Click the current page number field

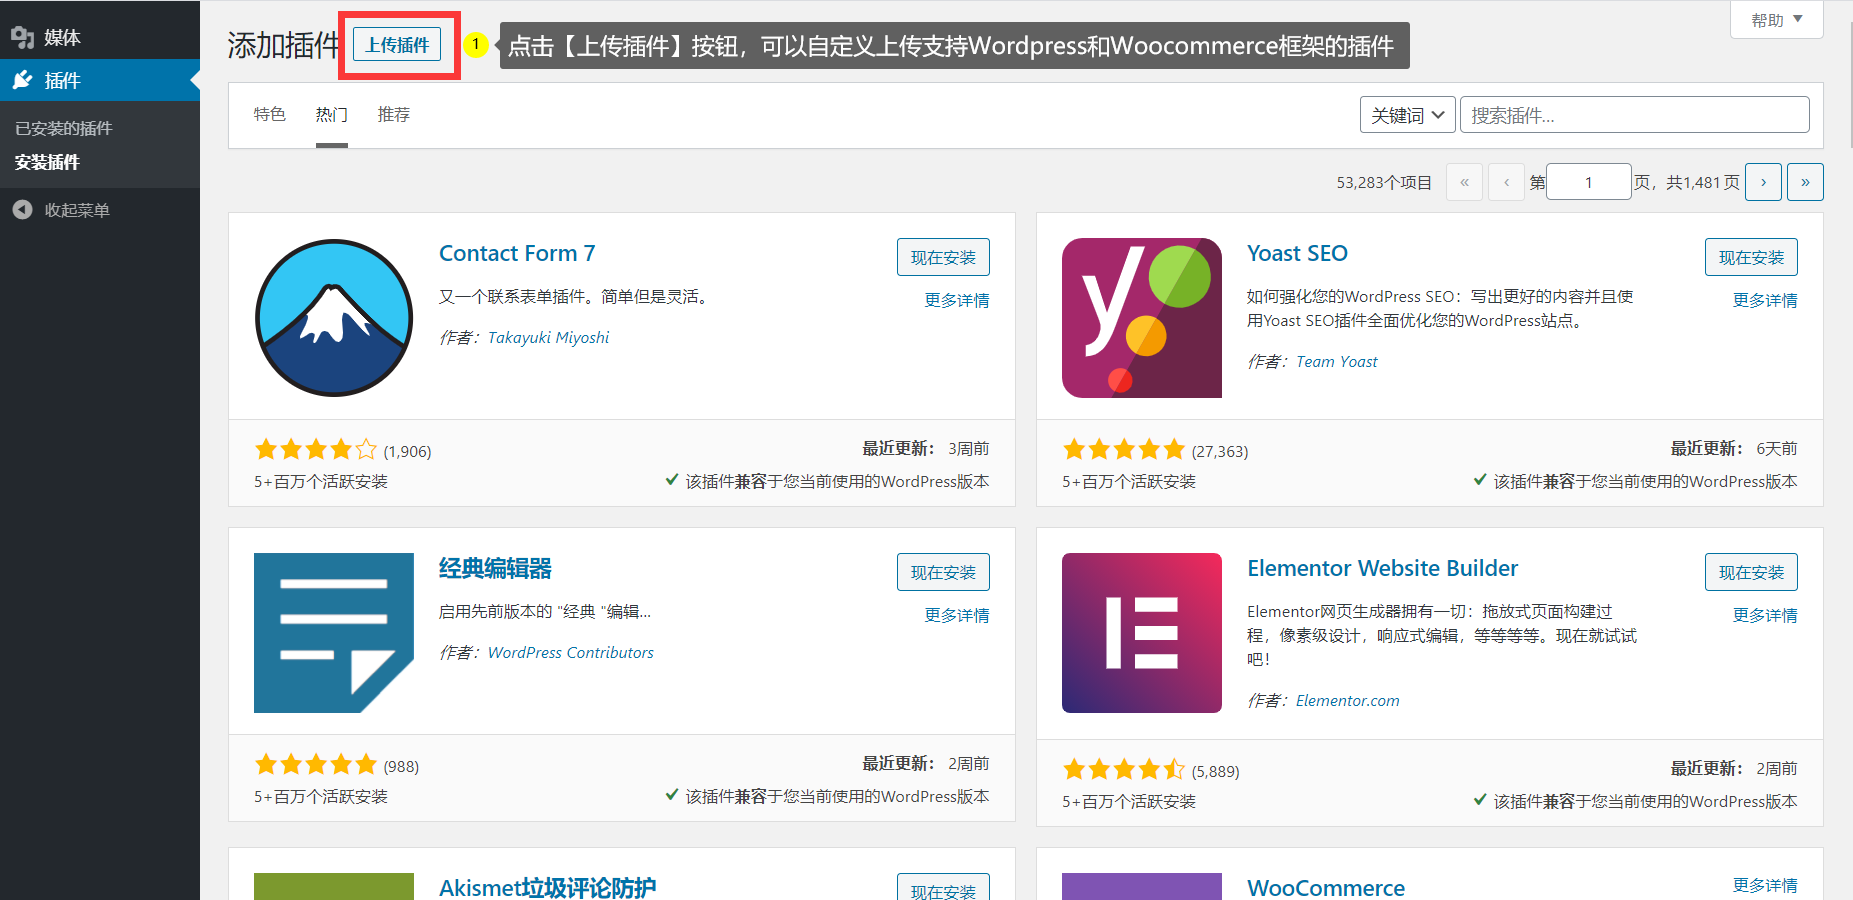[x=1588, y=182]
